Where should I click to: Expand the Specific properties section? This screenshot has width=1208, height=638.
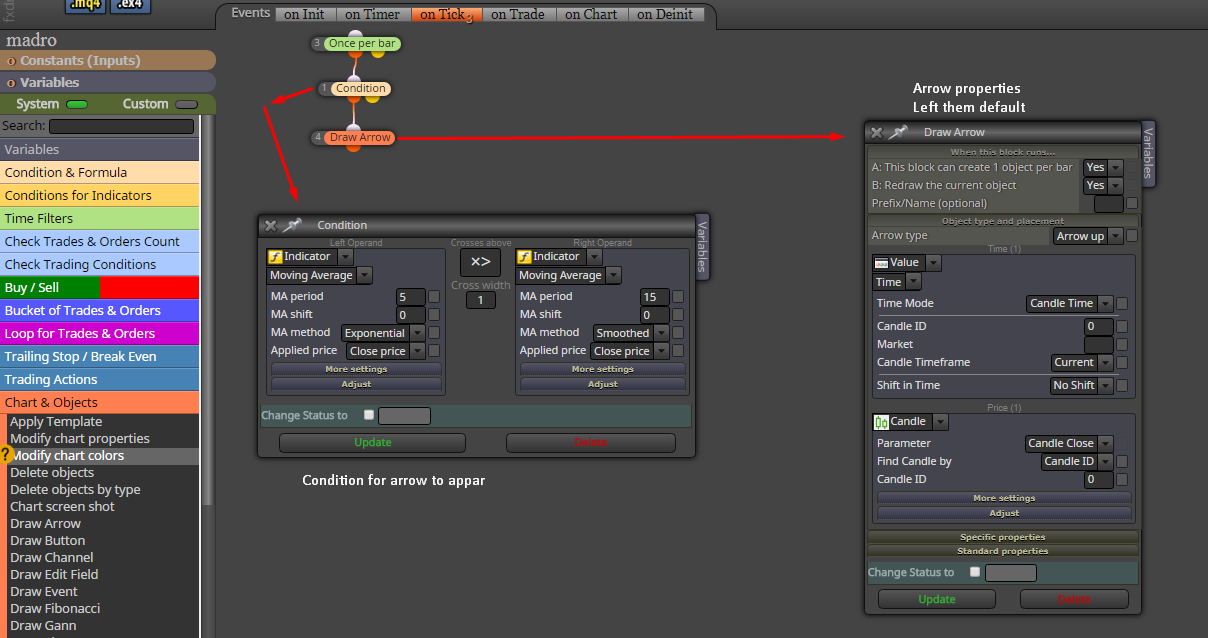click(1003, 537)
